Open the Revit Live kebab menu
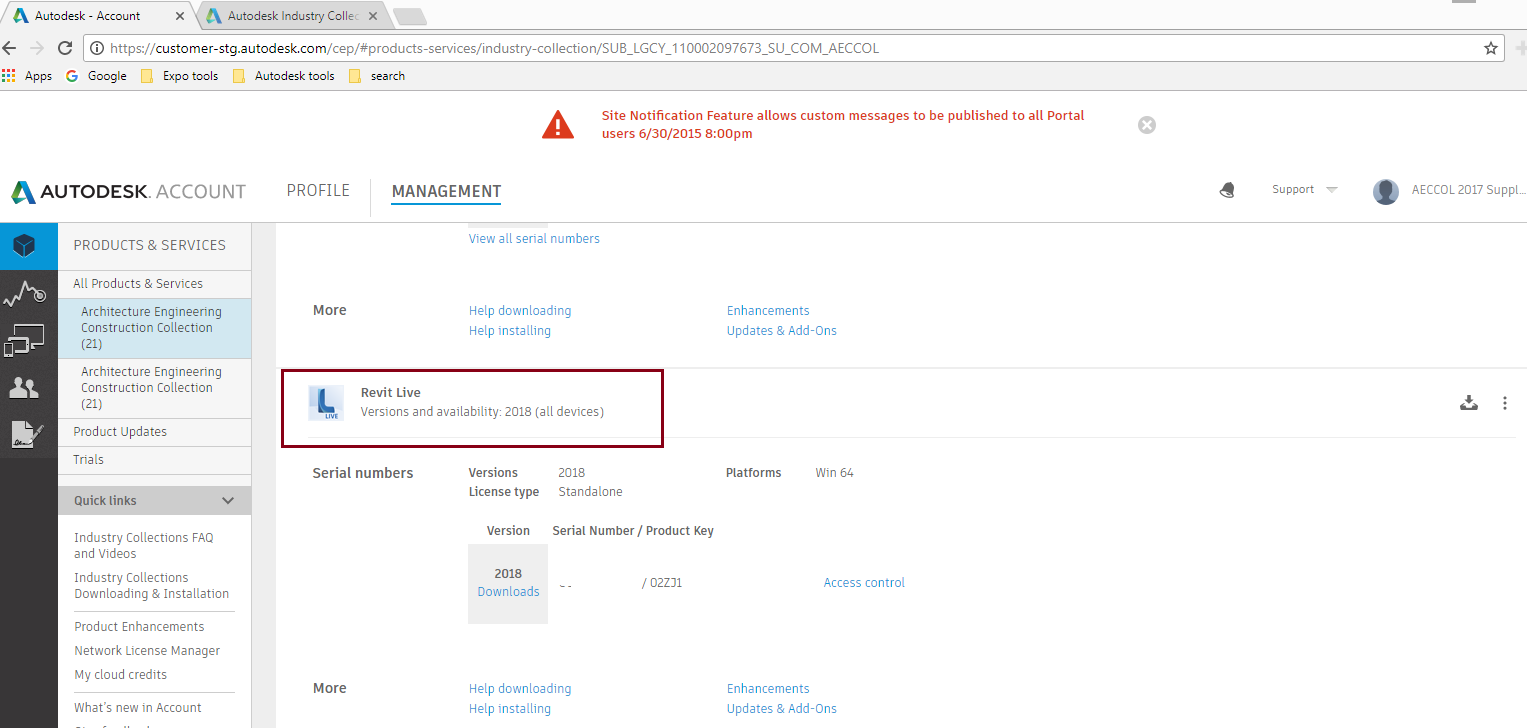The height and width of the screenshot is (728, 1527). [1505, 402]
